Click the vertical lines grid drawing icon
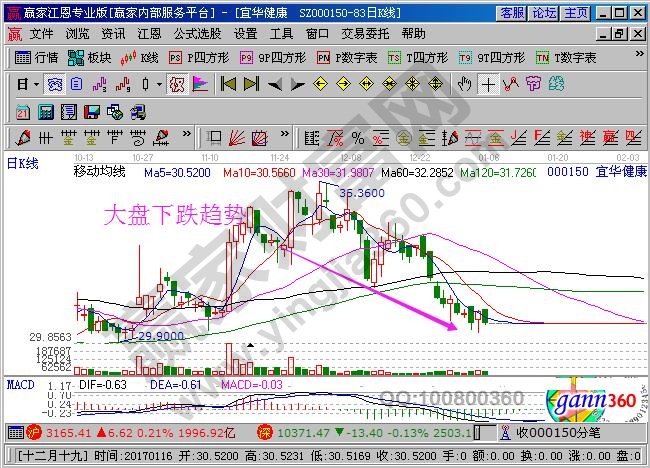 coord(46,138)
